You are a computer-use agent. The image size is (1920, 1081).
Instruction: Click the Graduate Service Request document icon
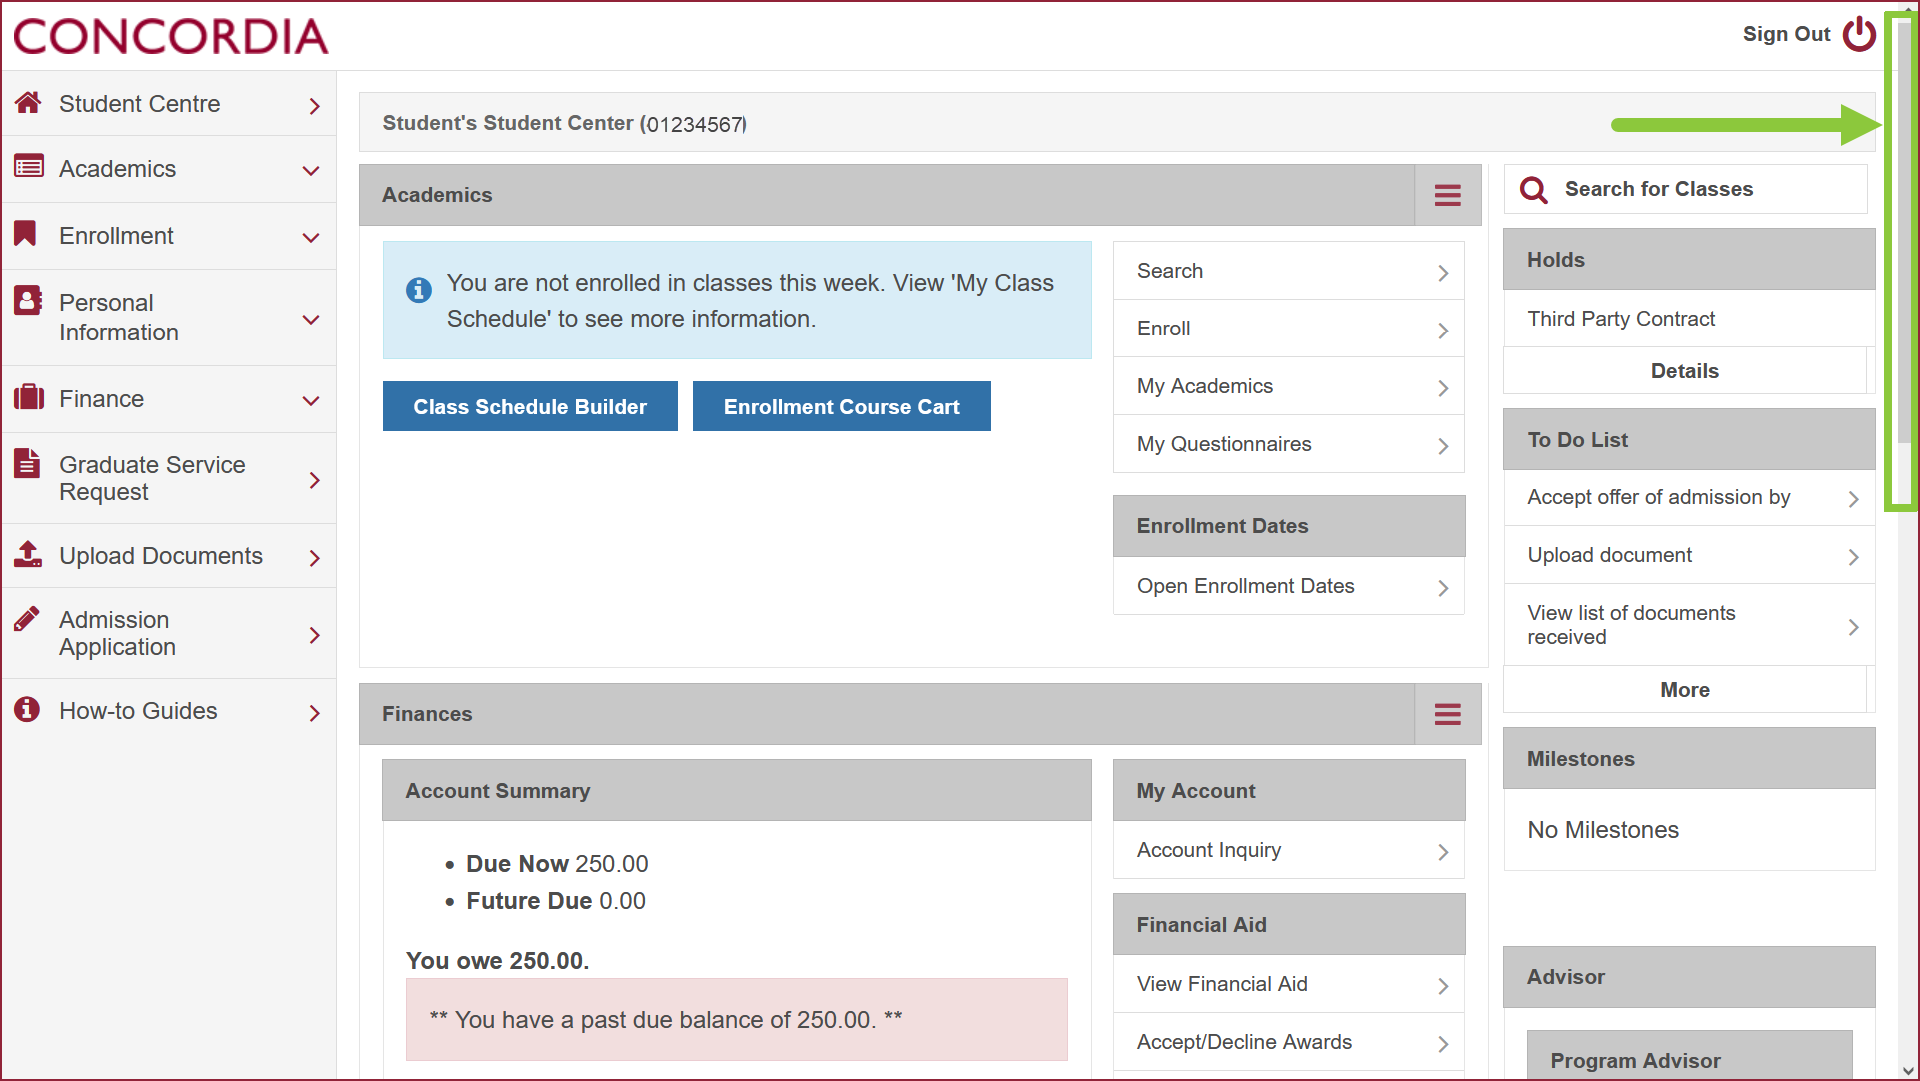tap(27, 463)
